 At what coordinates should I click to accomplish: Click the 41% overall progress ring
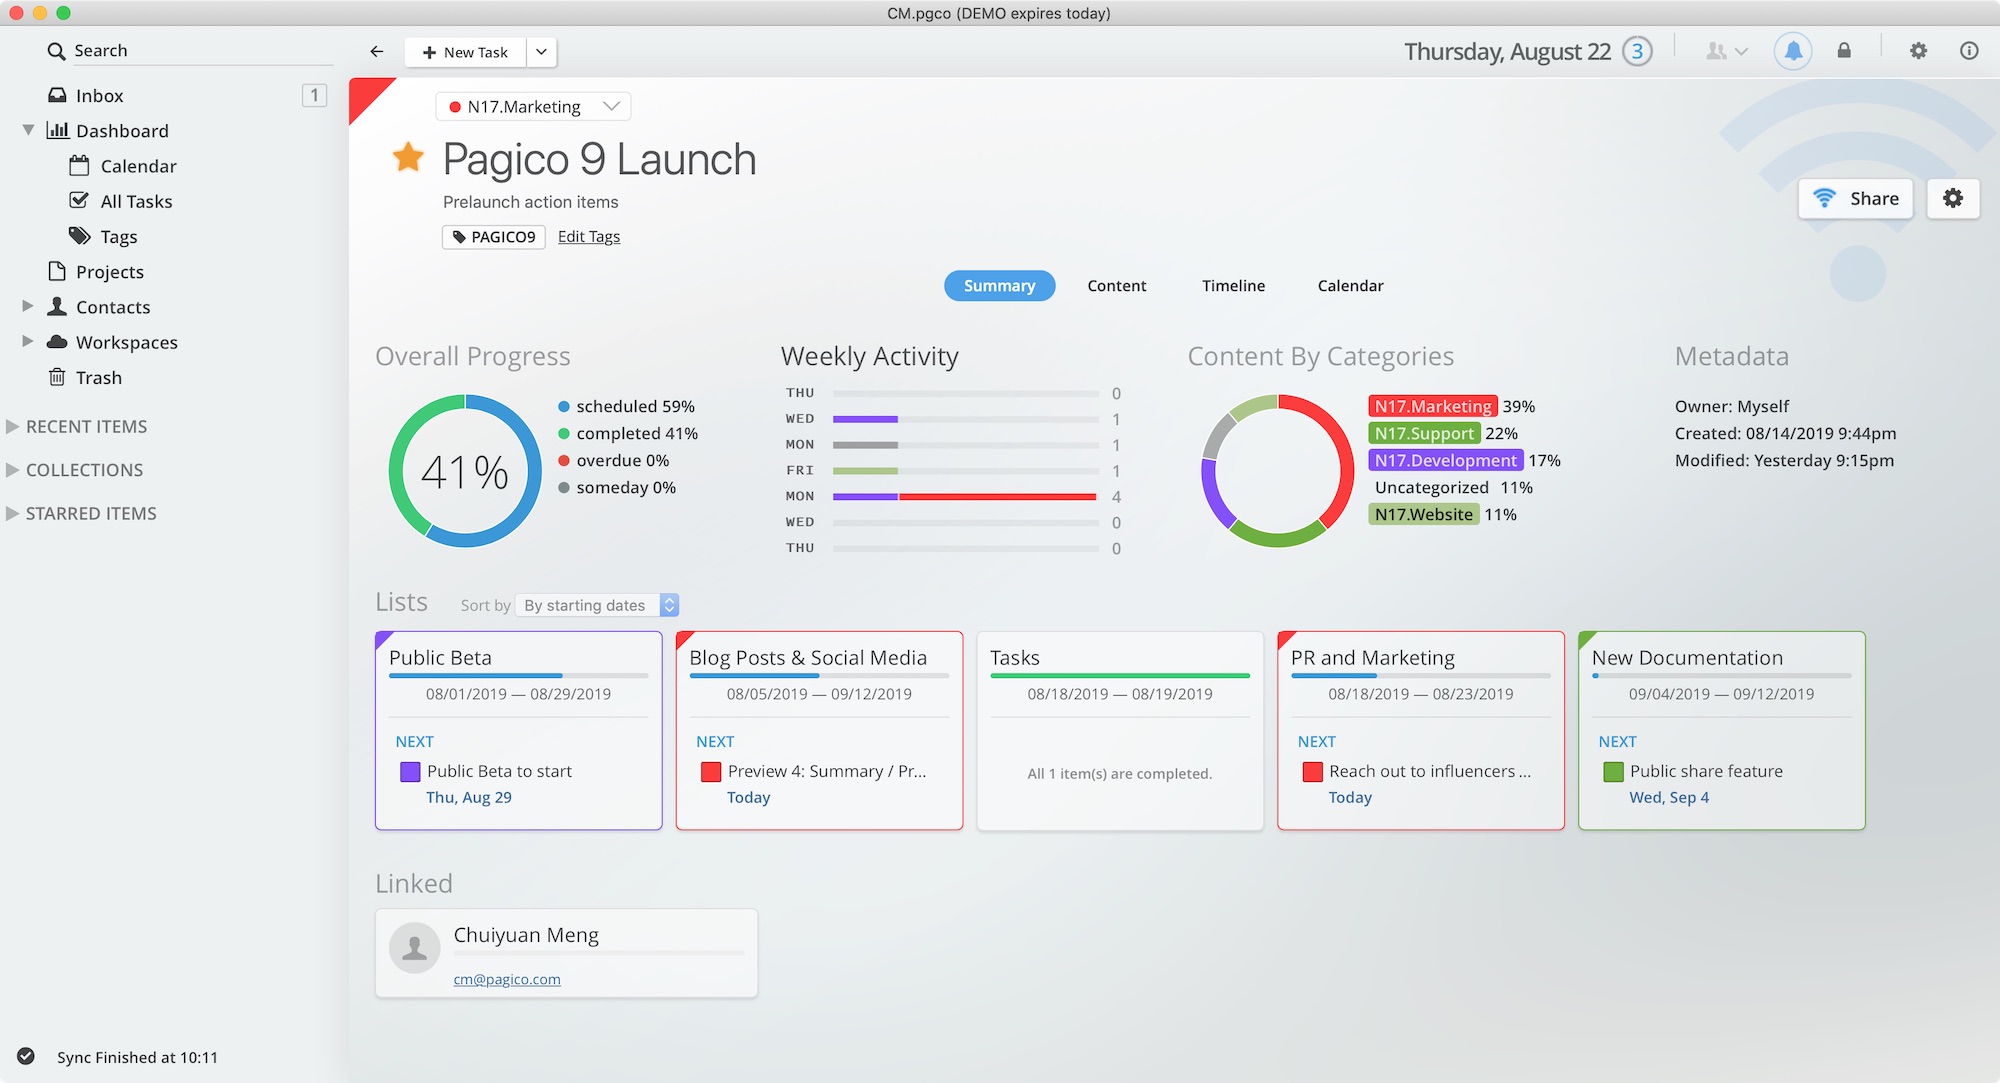pyautogui.click(x=465, y=471)
